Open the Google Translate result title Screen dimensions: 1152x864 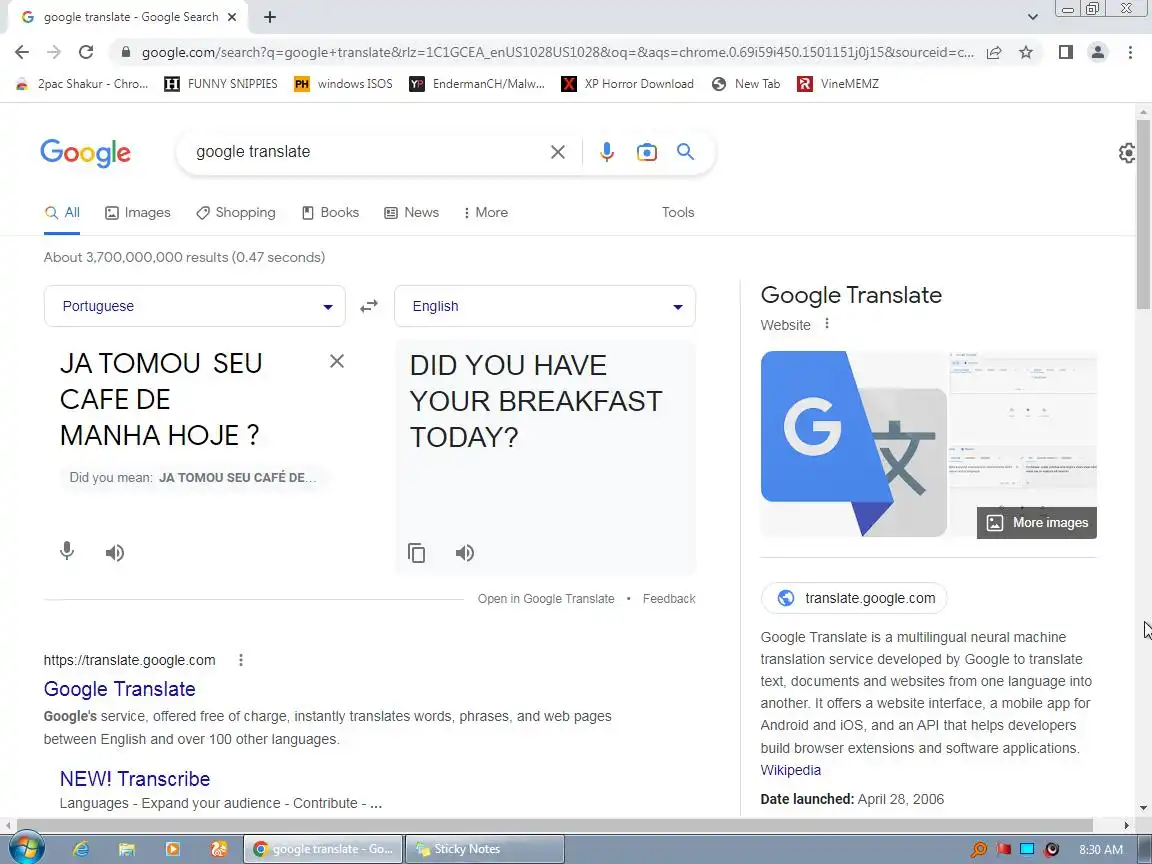pos(120,689)
